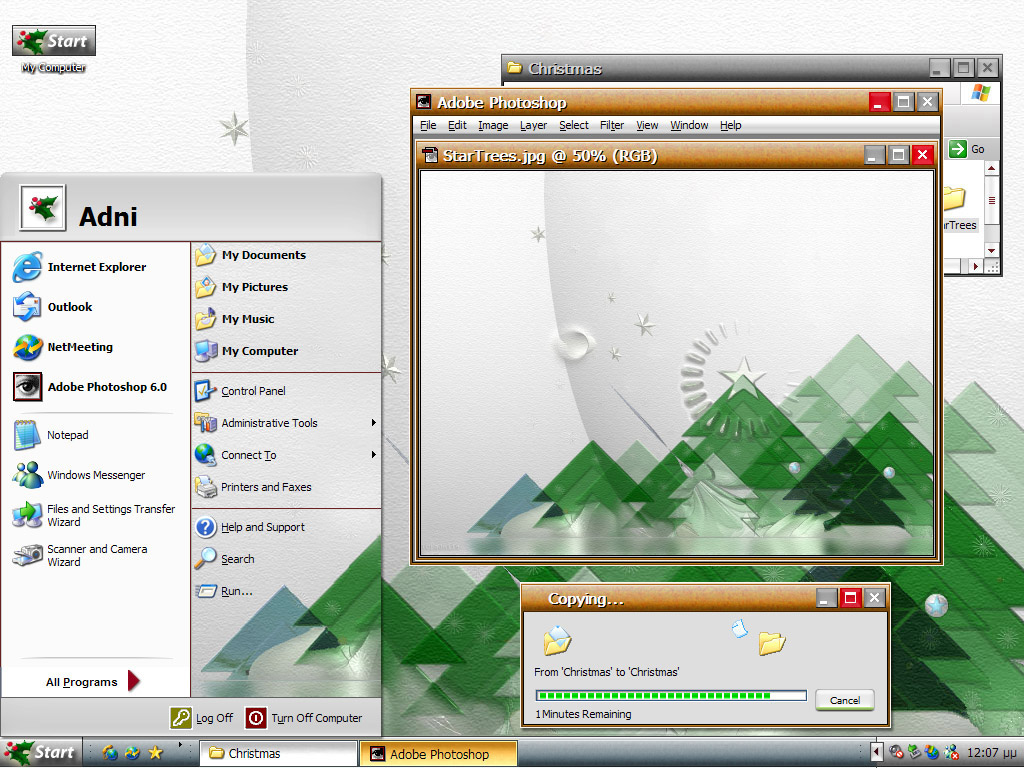
Task: Open the View menu in Photoshop
Action: (x=647, y=125)
